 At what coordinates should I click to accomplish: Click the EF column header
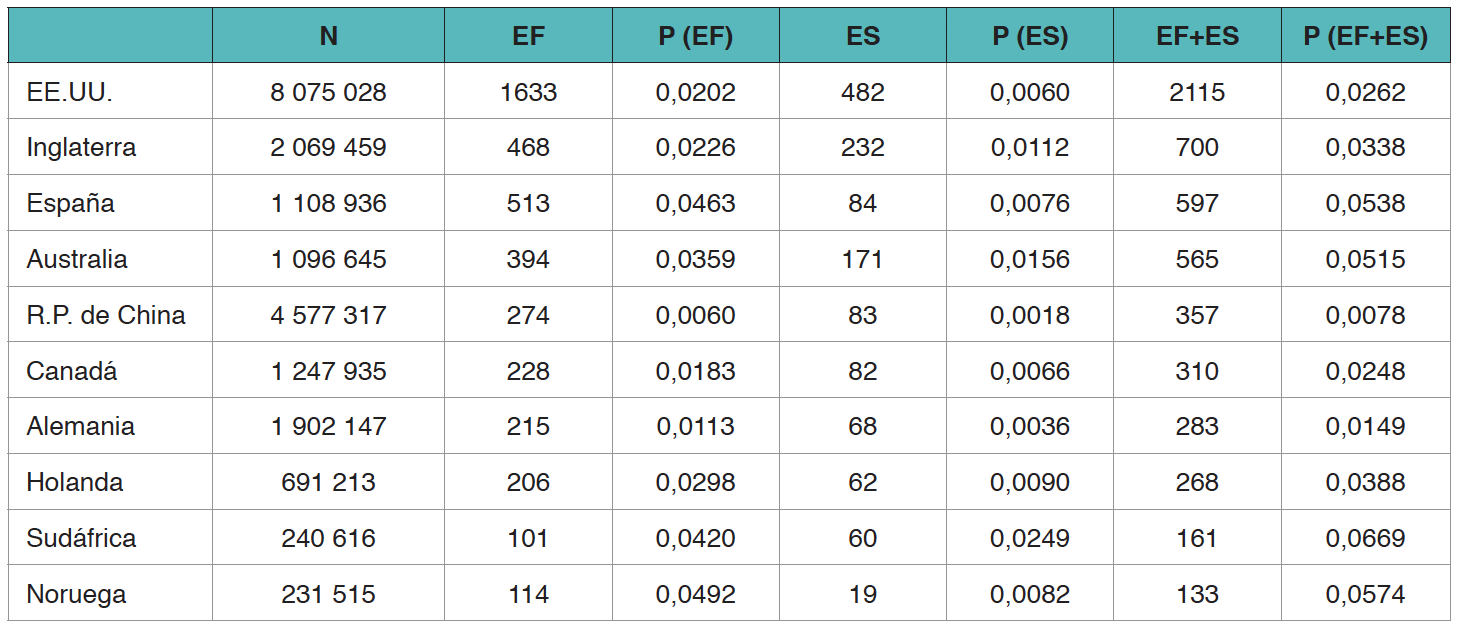(x=528, y=37)
